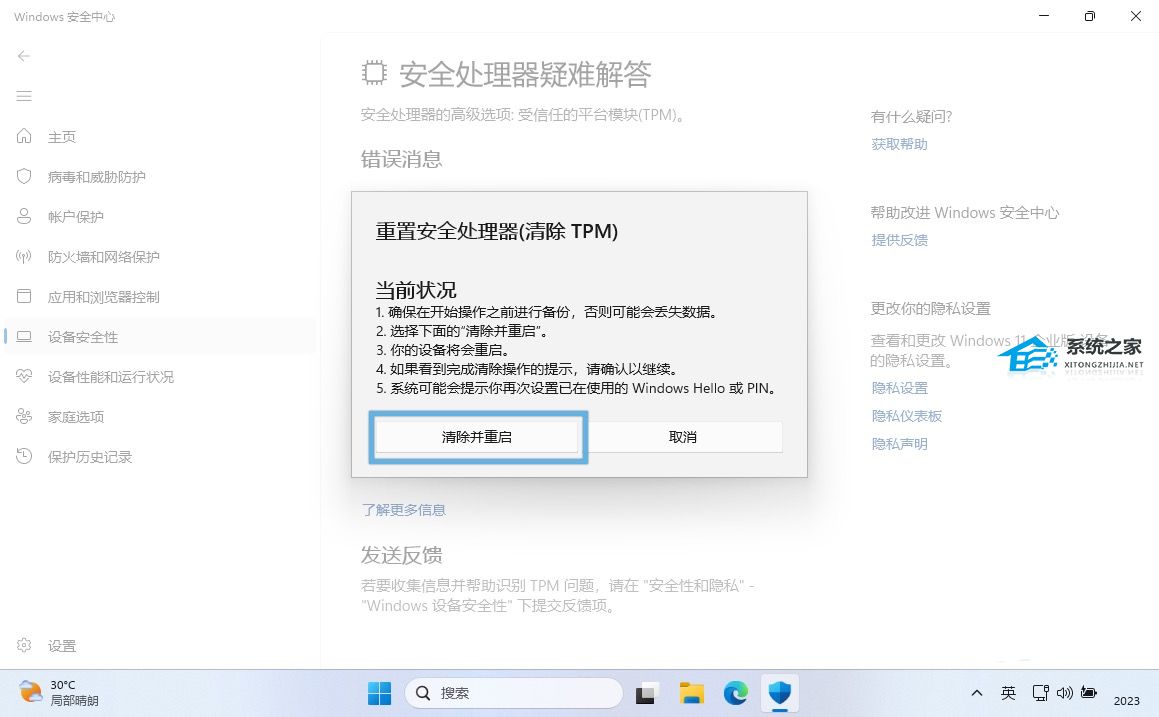This screenshot has height=717, width=1159.
Task: Collapse the navigation pane with hamburger menu
Action: click(24, 96)
